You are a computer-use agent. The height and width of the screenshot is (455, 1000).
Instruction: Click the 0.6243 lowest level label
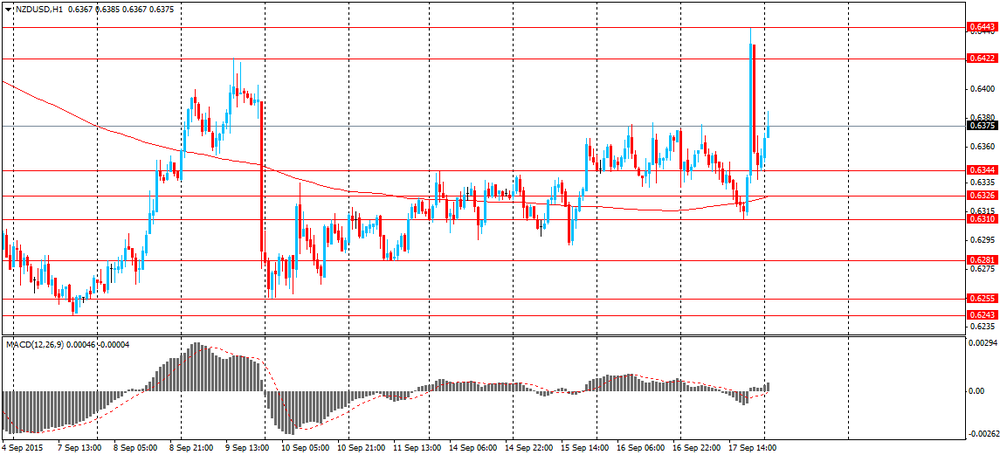(982, 315)
